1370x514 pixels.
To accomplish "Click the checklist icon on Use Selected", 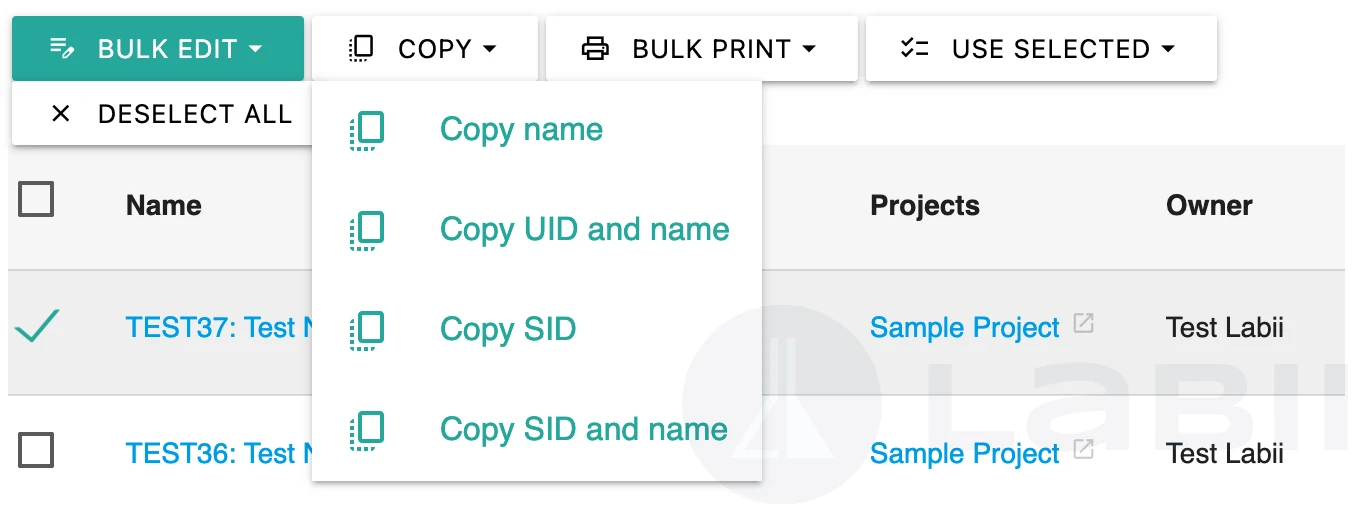I will (915, 48).
